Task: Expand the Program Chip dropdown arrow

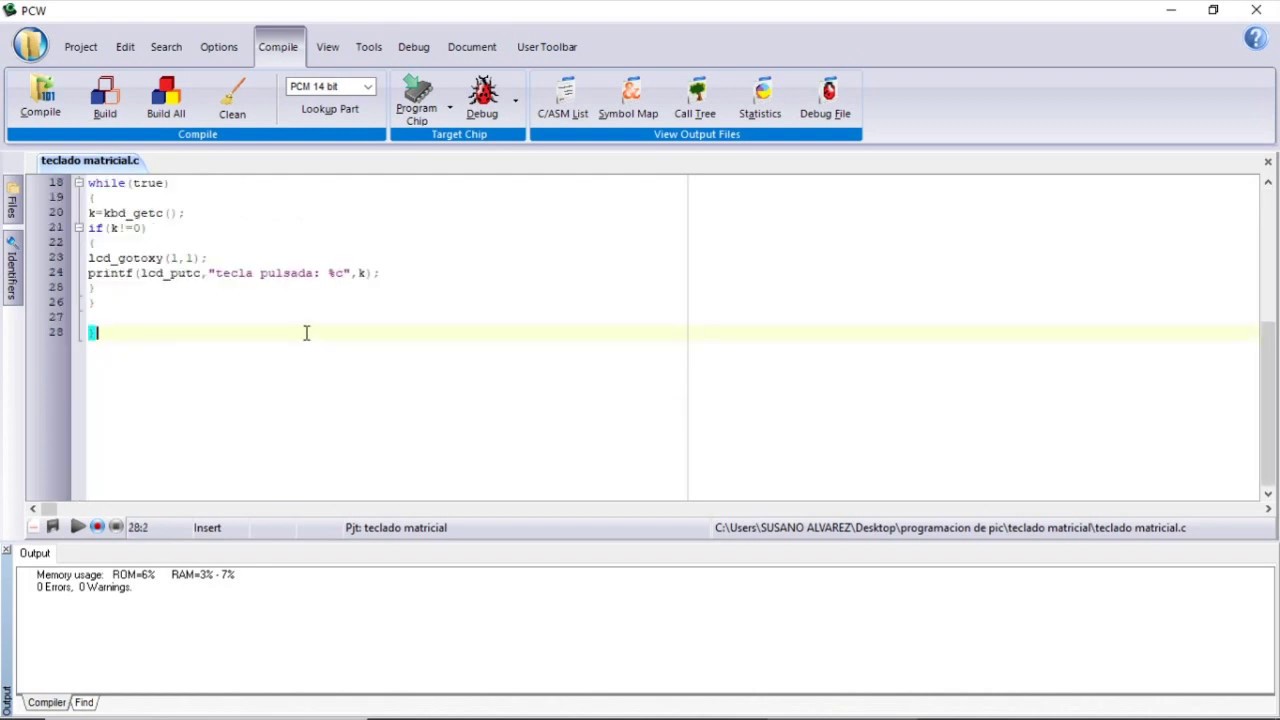Action: pyautogui.click(x=450, y=107)
